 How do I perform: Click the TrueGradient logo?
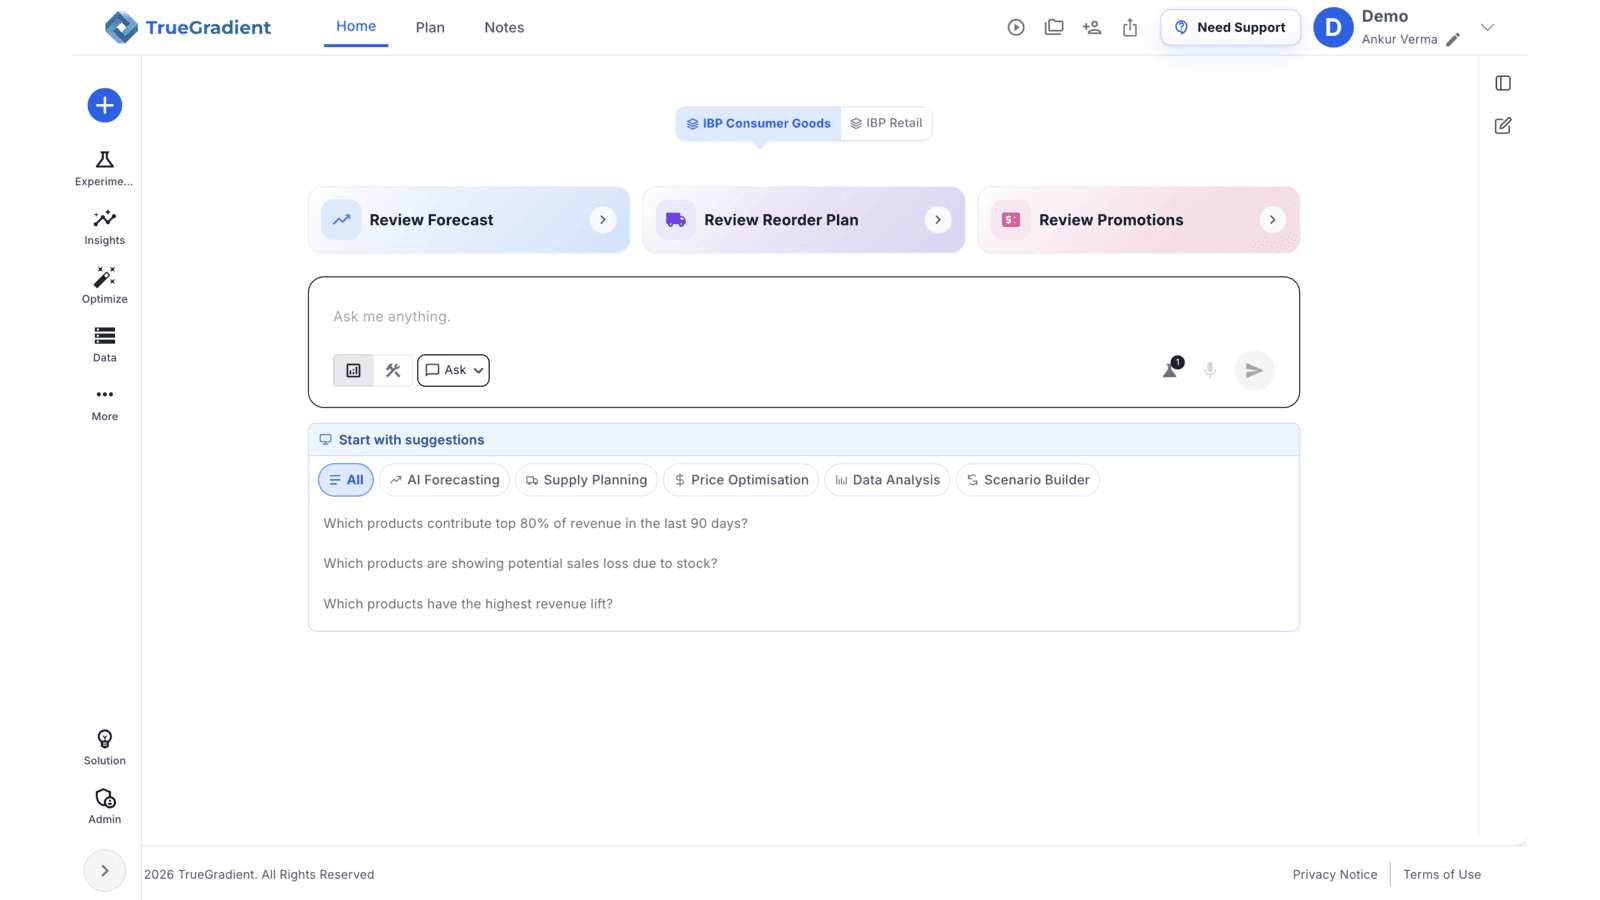coord(188,27)
